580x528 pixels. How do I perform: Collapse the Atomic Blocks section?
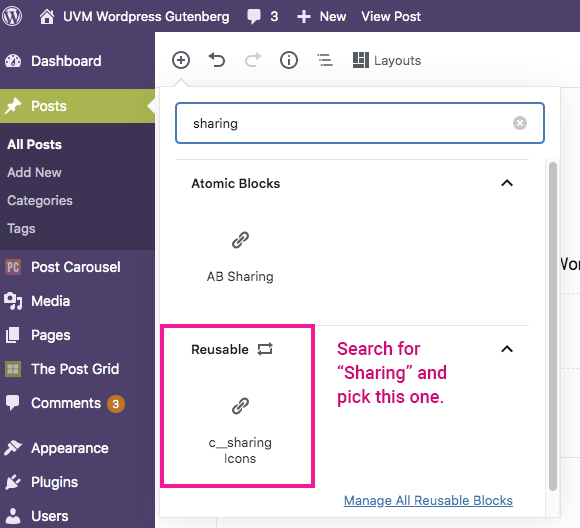(x=507, y=183)
